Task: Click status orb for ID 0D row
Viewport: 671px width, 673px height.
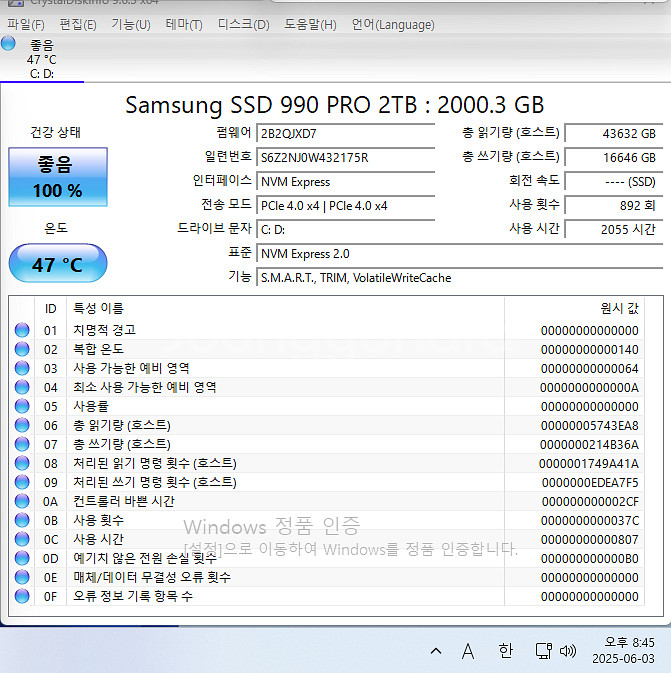Action: coord(22,558)
